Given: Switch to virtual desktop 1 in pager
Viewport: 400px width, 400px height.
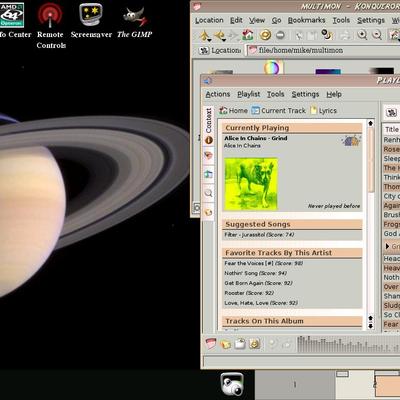Looking at the screenshot, I should [x=295, y=385].
